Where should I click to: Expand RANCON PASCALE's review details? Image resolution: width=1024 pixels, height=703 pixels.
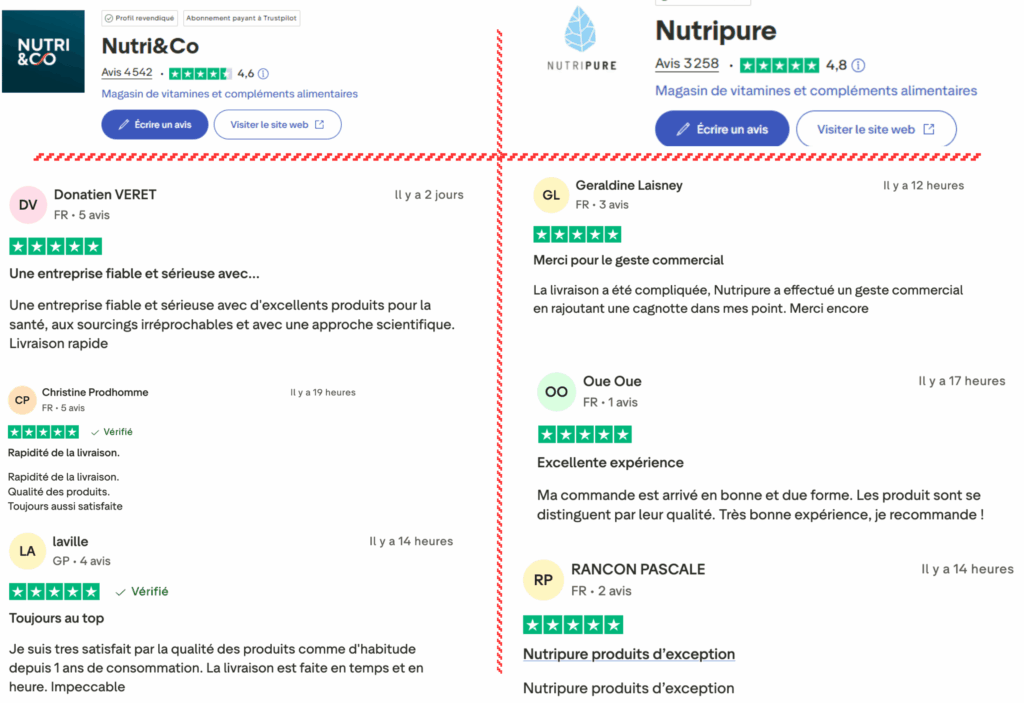tap(636, 567)
